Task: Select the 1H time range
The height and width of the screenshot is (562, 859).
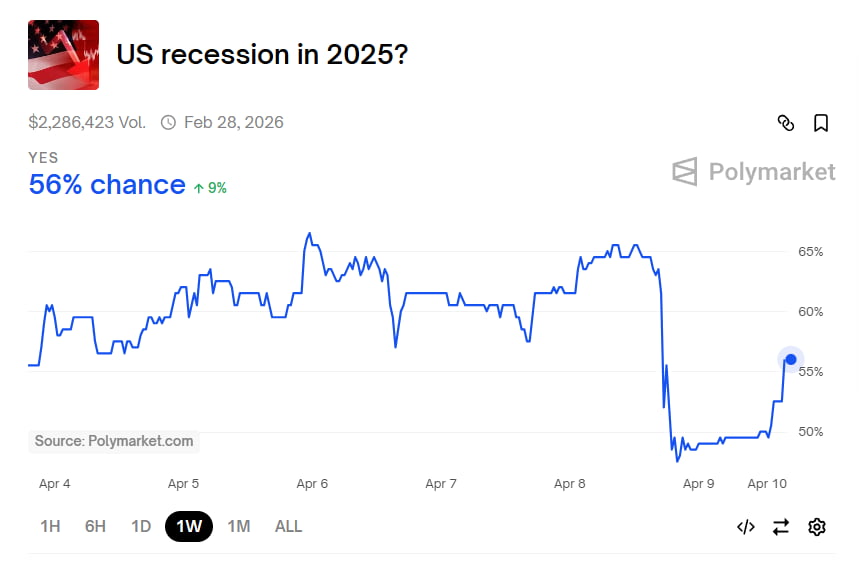Action: click(x=50, y=526)
